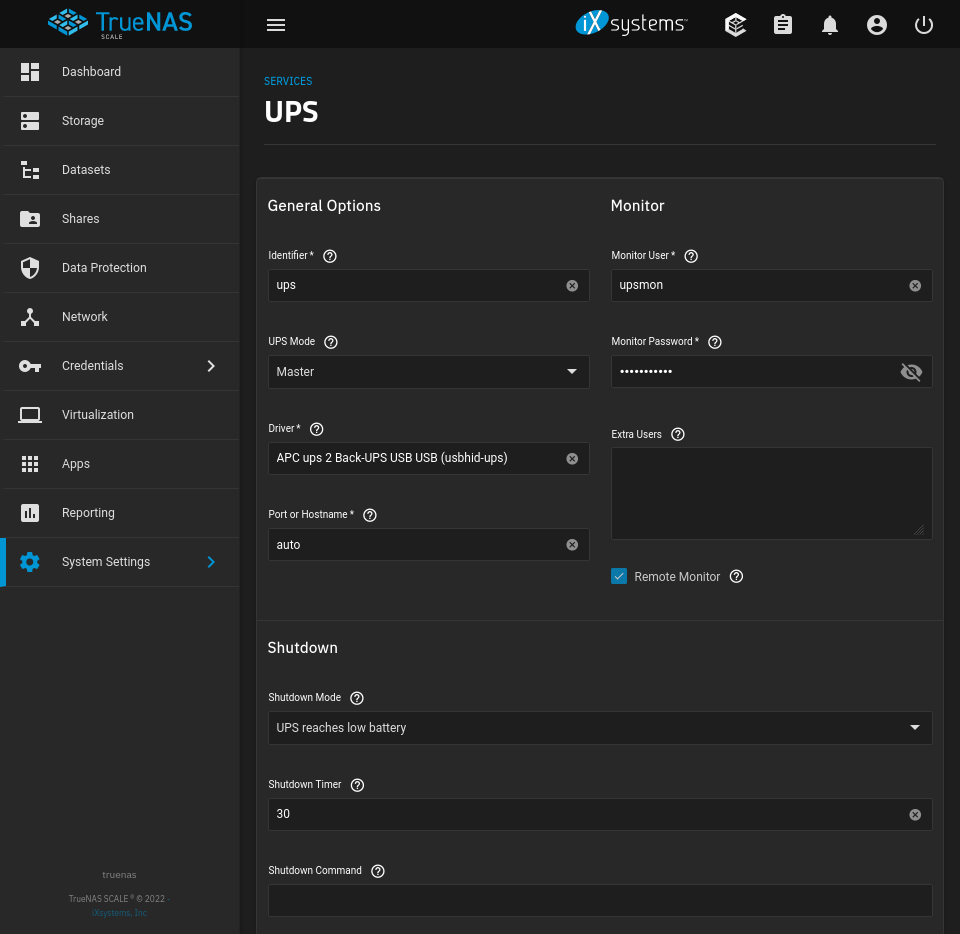The width and height of the screenshot is (960, 934).
Task: Uncheck the Remote Monitor checkbox
Action: point(619,577)
